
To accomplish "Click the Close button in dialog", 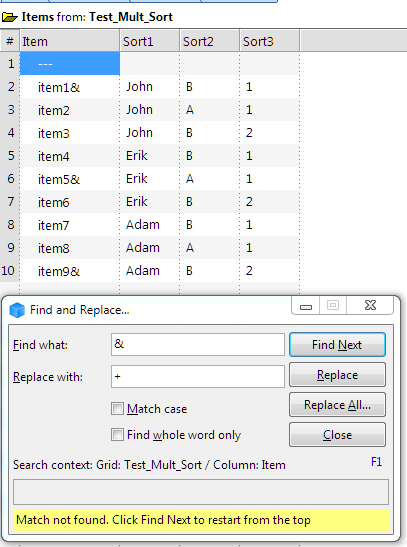I will point(337,435).
